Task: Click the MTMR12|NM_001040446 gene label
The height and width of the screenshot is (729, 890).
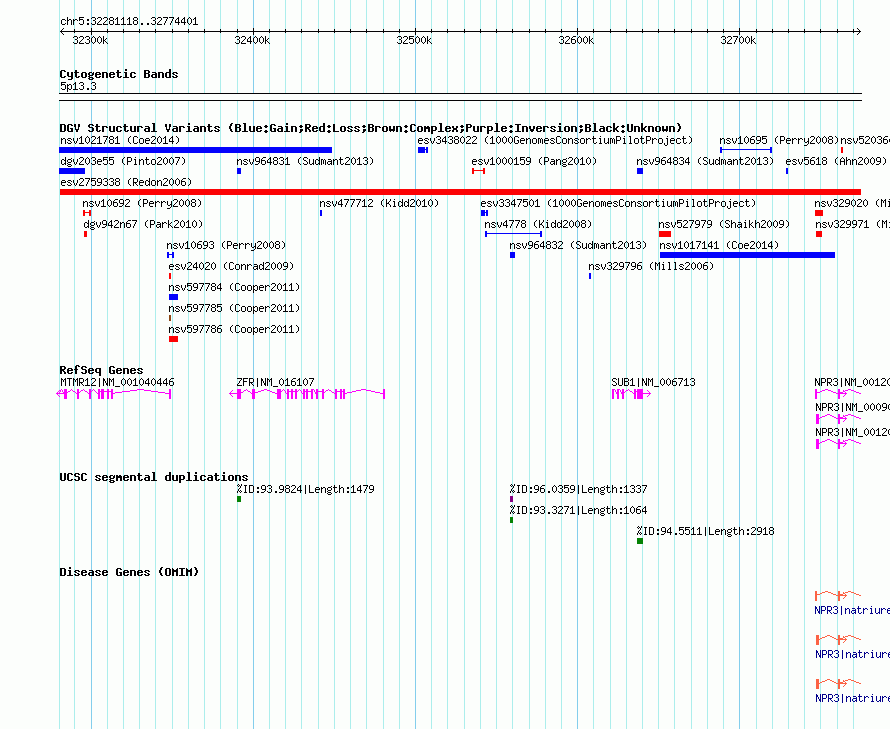Action: click(117, 382)
